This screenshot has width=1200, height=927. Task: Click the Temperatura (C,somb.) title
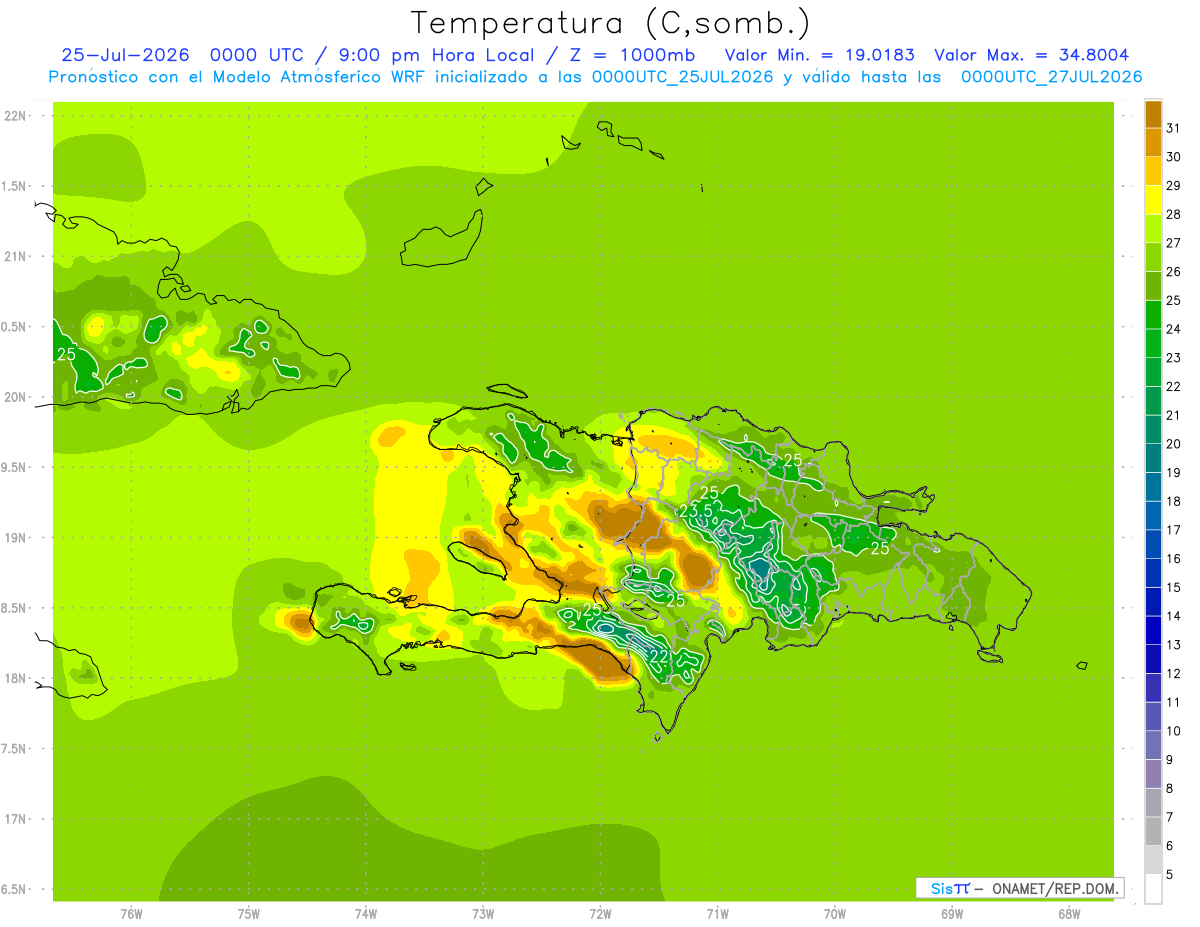tap(611, 23)
